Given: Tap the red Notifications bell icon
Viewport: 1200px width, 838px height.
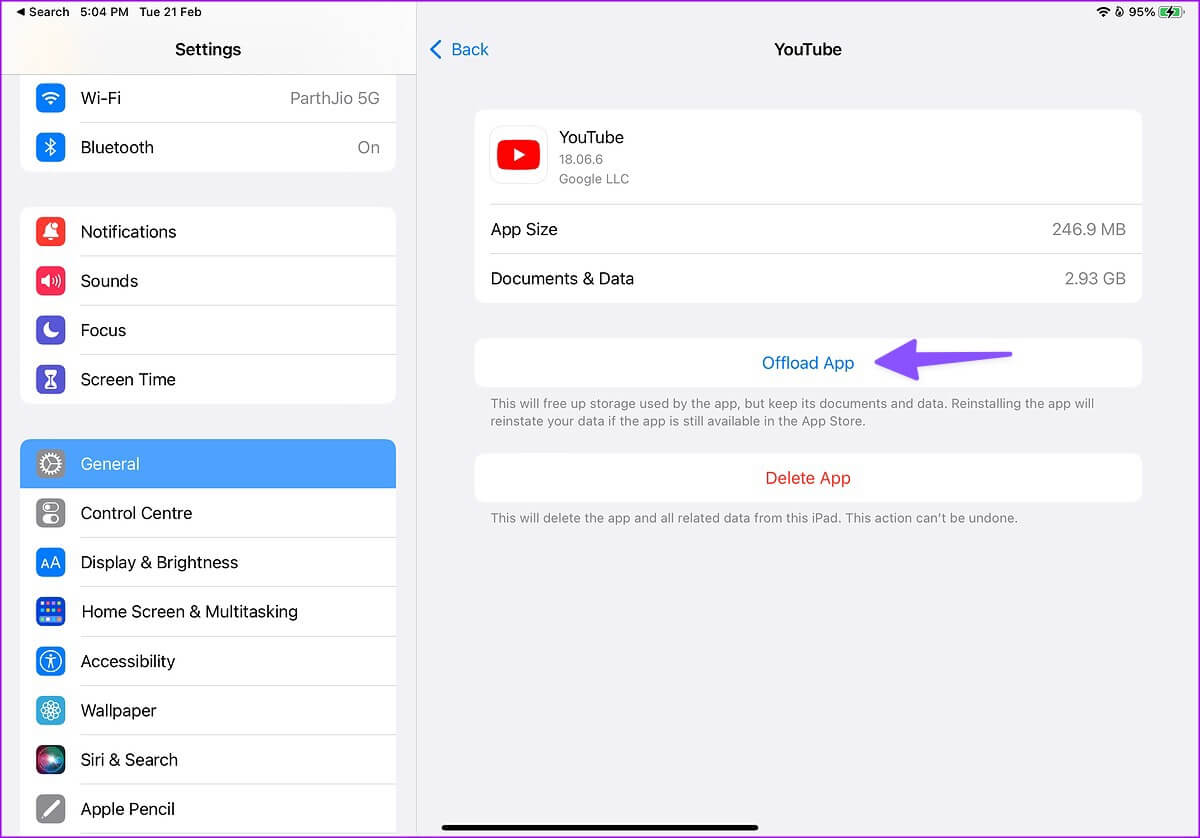Looking at the screenshot, I should [x=51, y=231].
